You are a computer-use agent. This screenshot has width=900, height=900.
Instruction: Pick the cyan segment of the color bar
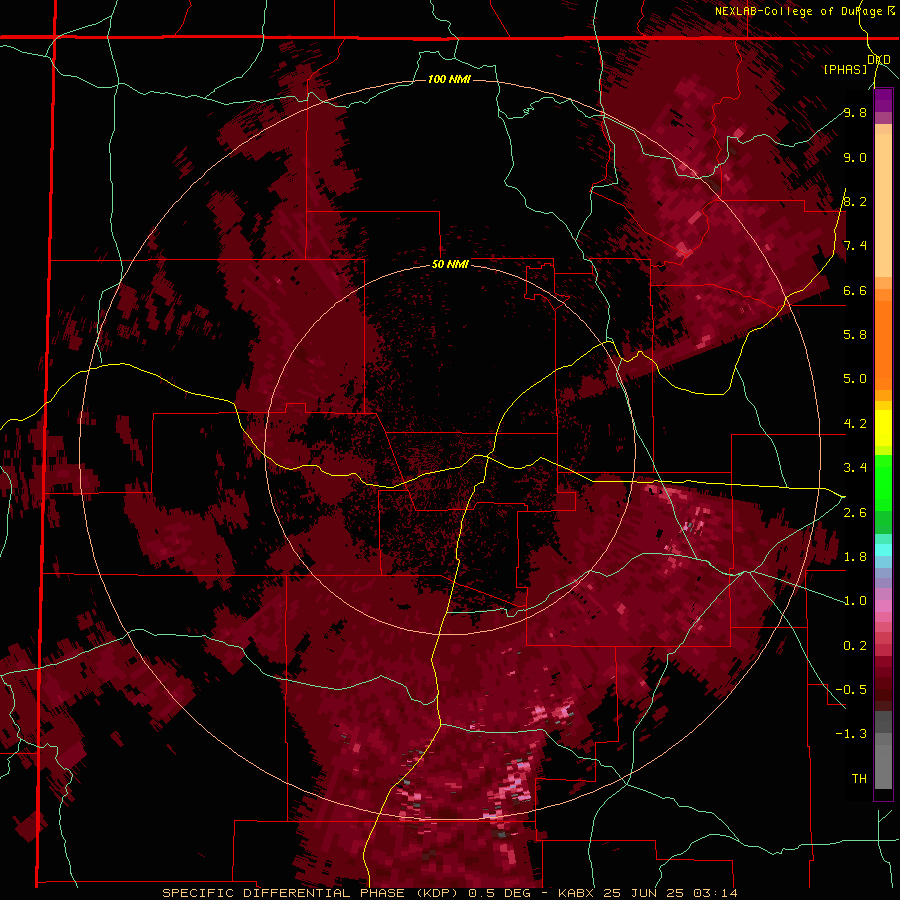click(883, 549)
